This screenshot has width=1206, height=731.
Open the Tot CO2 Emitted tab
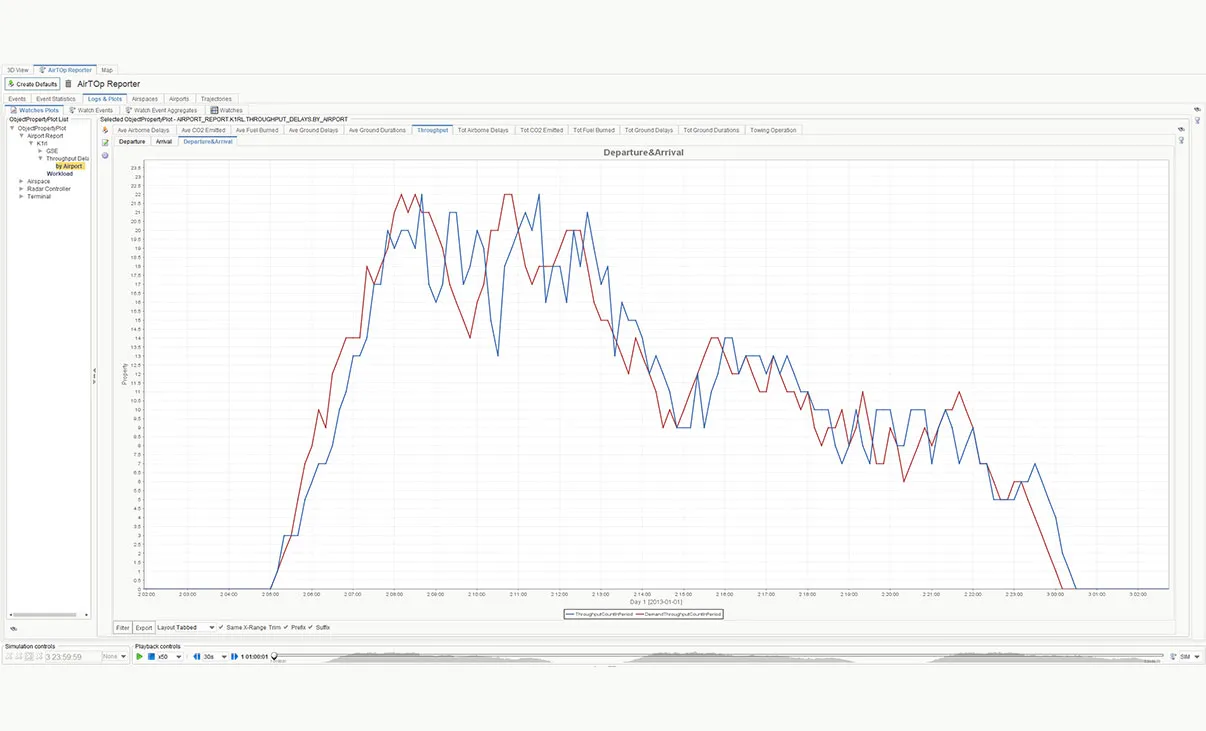click(541, 130)
